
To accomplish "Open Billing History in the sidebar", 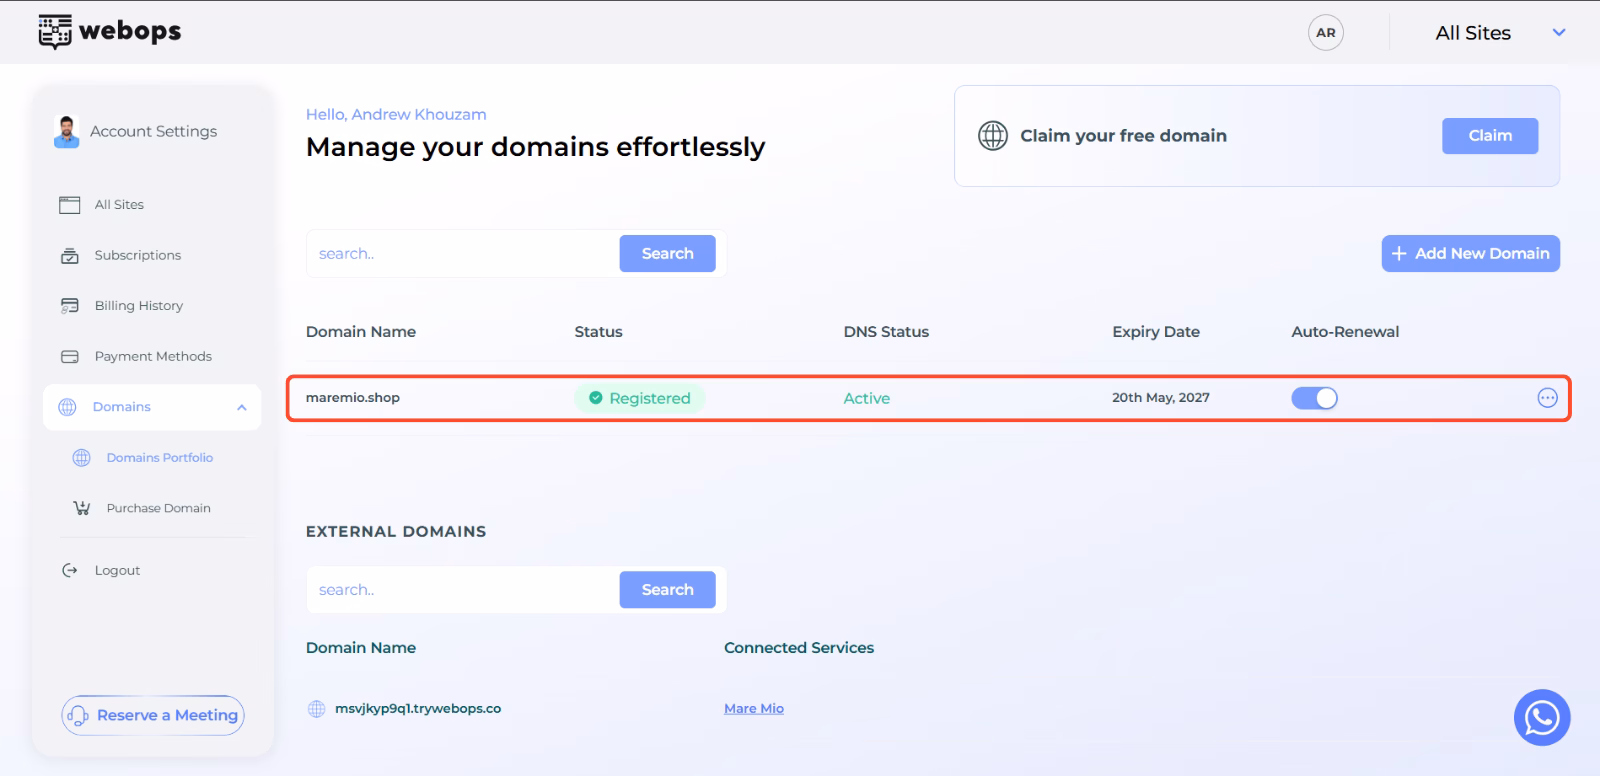I will 139,306.
